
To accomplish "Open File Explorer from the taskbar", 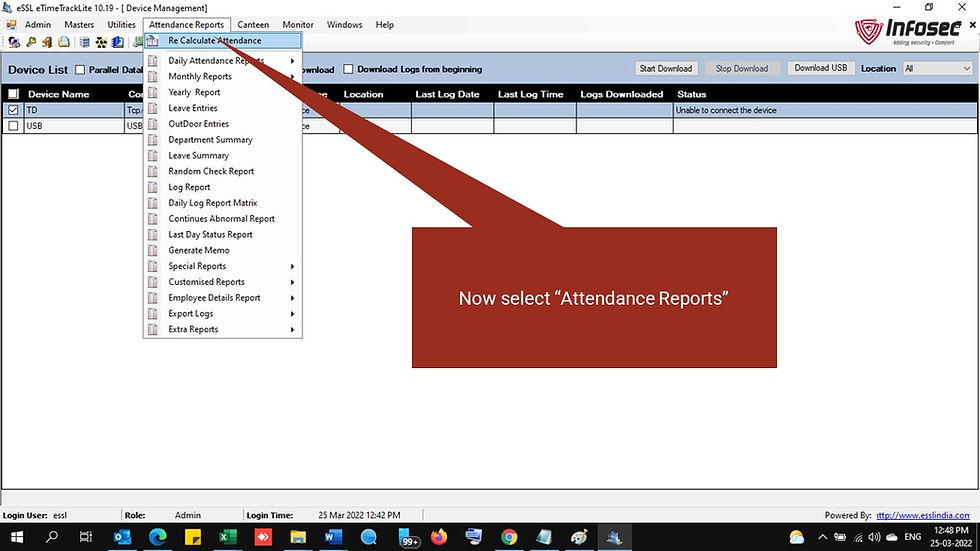I will point(298,537).
